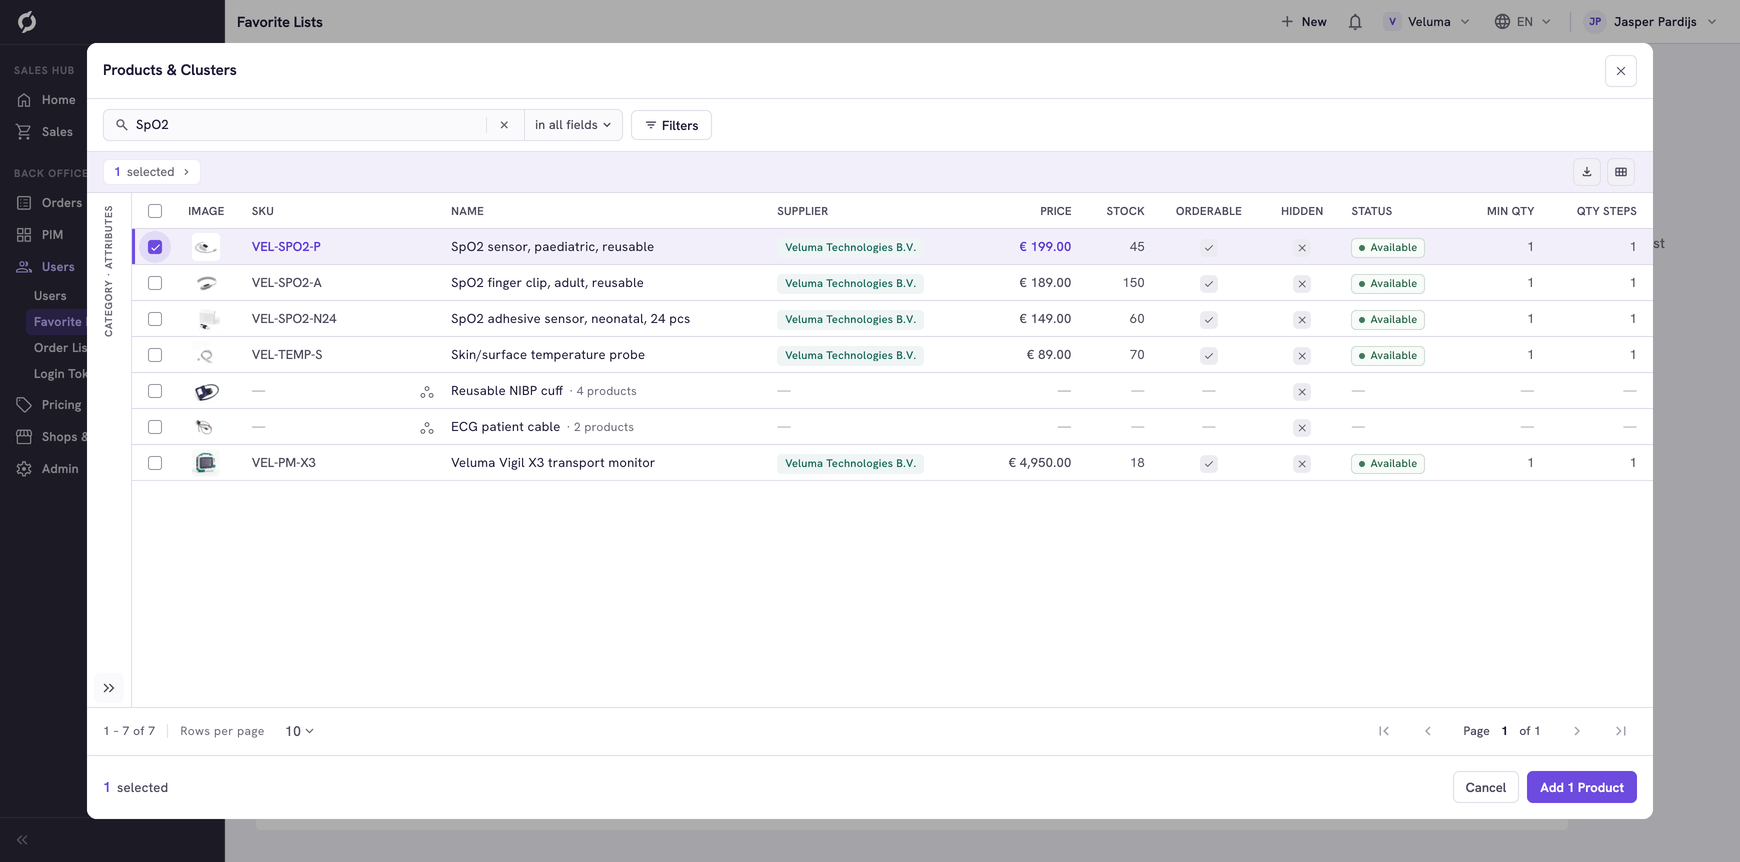
Task: Open the Filters button
Action: [671, 125]
